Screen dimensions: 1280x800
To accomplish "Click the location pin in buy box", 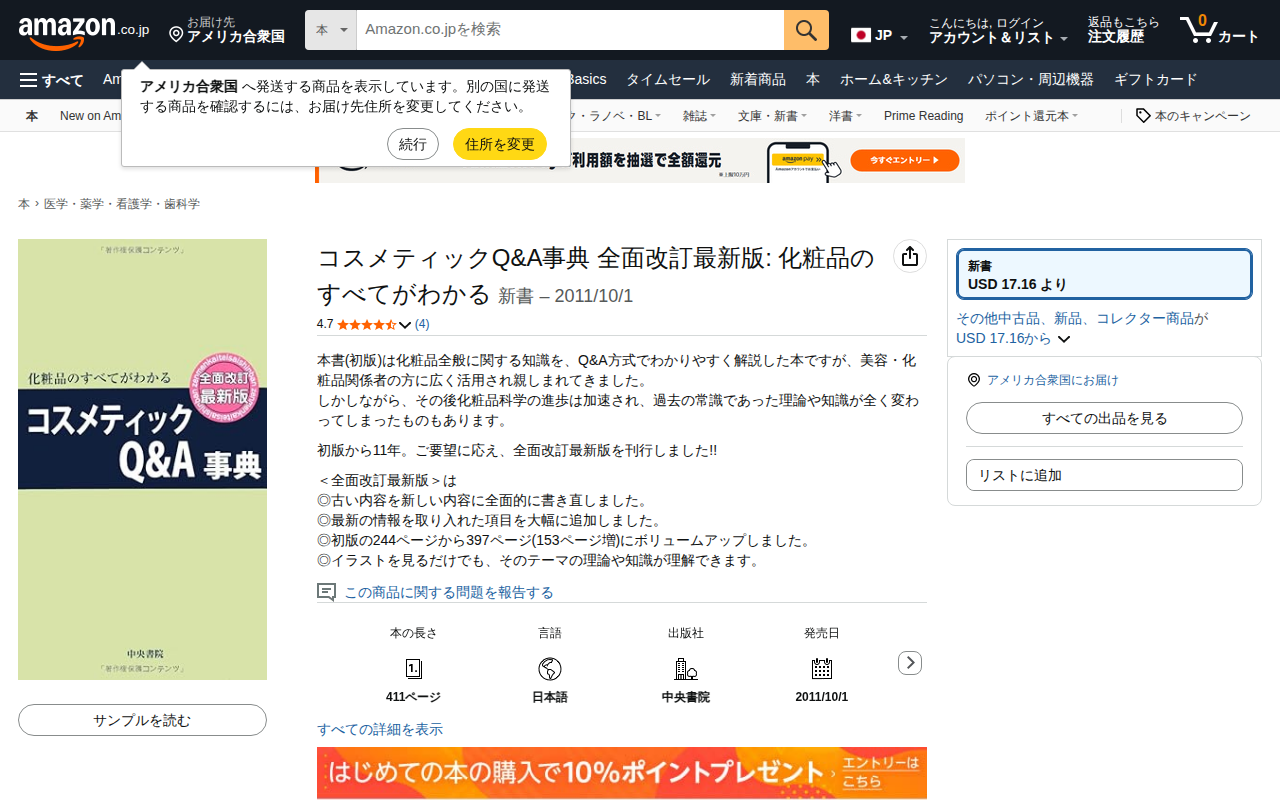I will point(974,380).
